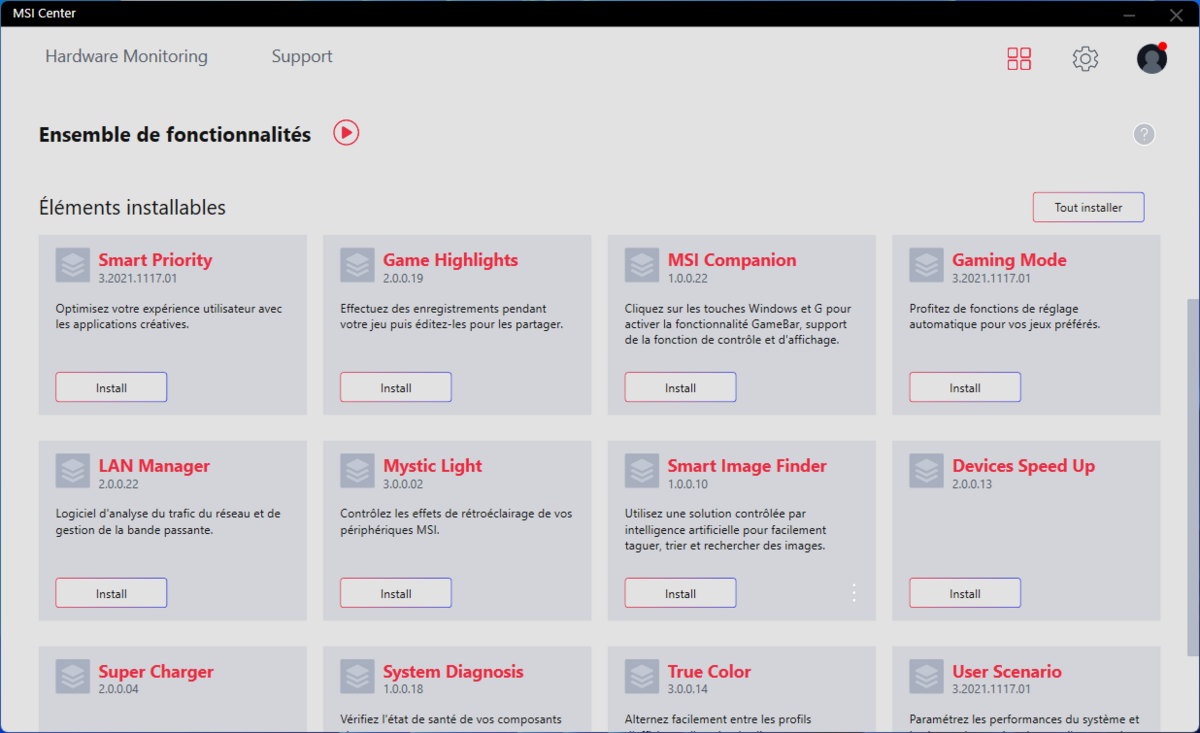Click version 2.0.0.04 under Super Charger

coord(119,690)
